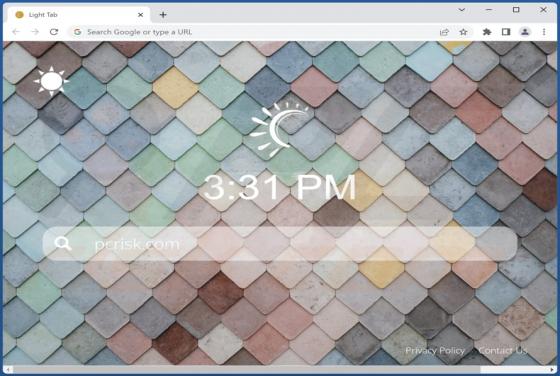
Task: Click the 3:31 PM clock display
Action: (280, 187)
